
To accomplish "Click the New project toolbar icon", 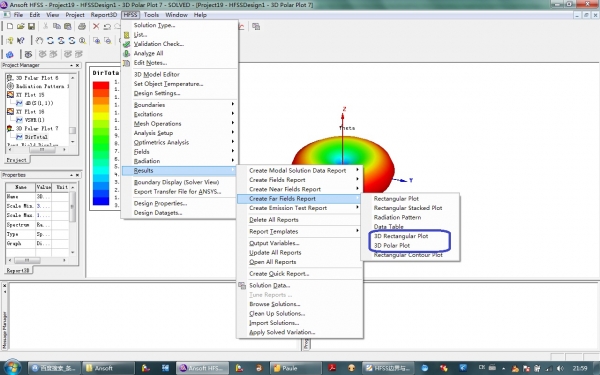I will (10, 26).
